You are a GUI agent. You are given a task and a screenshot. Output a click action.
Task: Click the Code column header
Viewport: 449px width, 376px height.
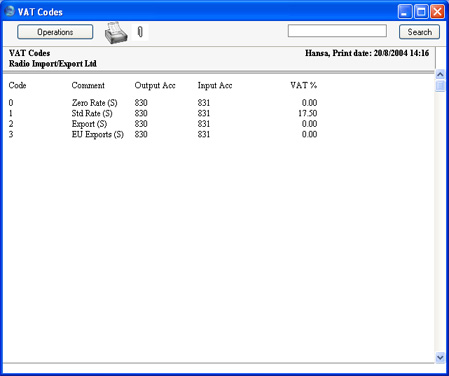pos(17,85)
